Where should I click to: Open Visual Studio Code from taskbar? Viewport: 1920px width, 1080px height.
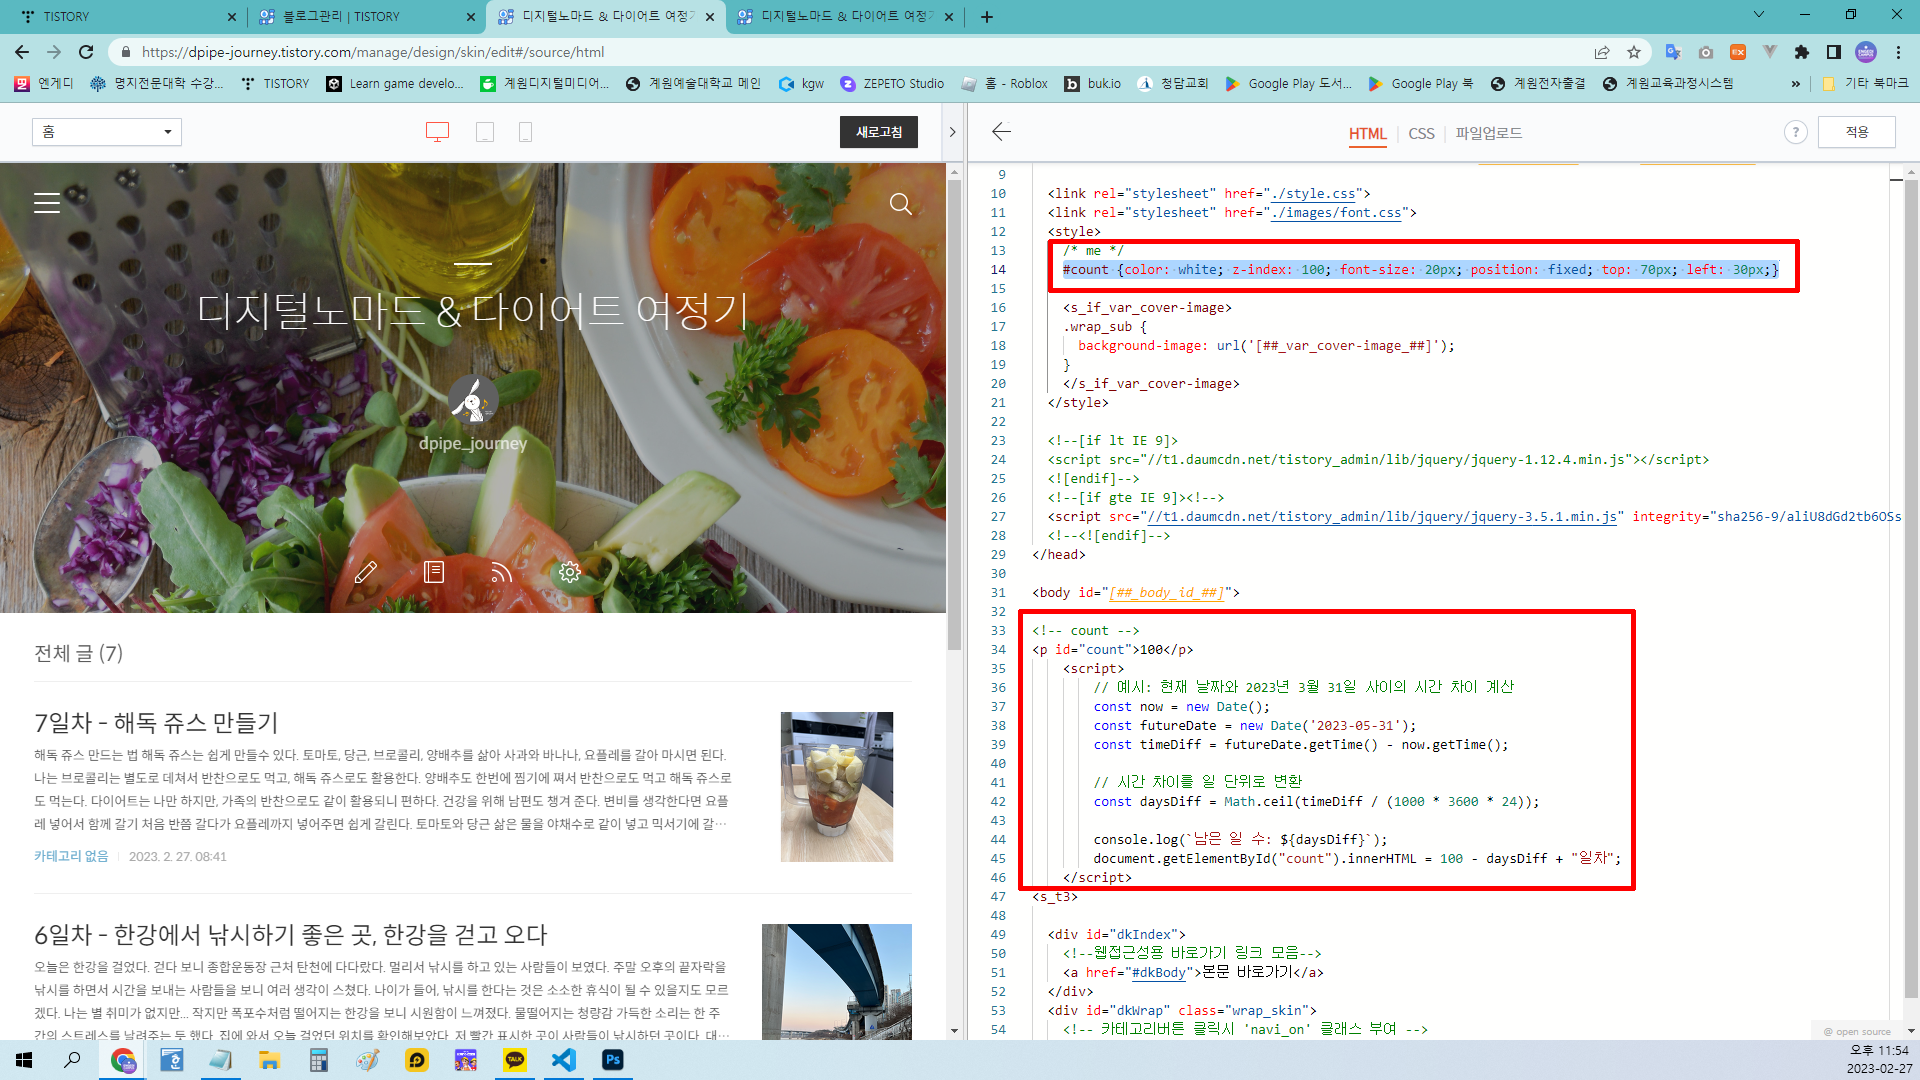click(x=564, y=1060)
